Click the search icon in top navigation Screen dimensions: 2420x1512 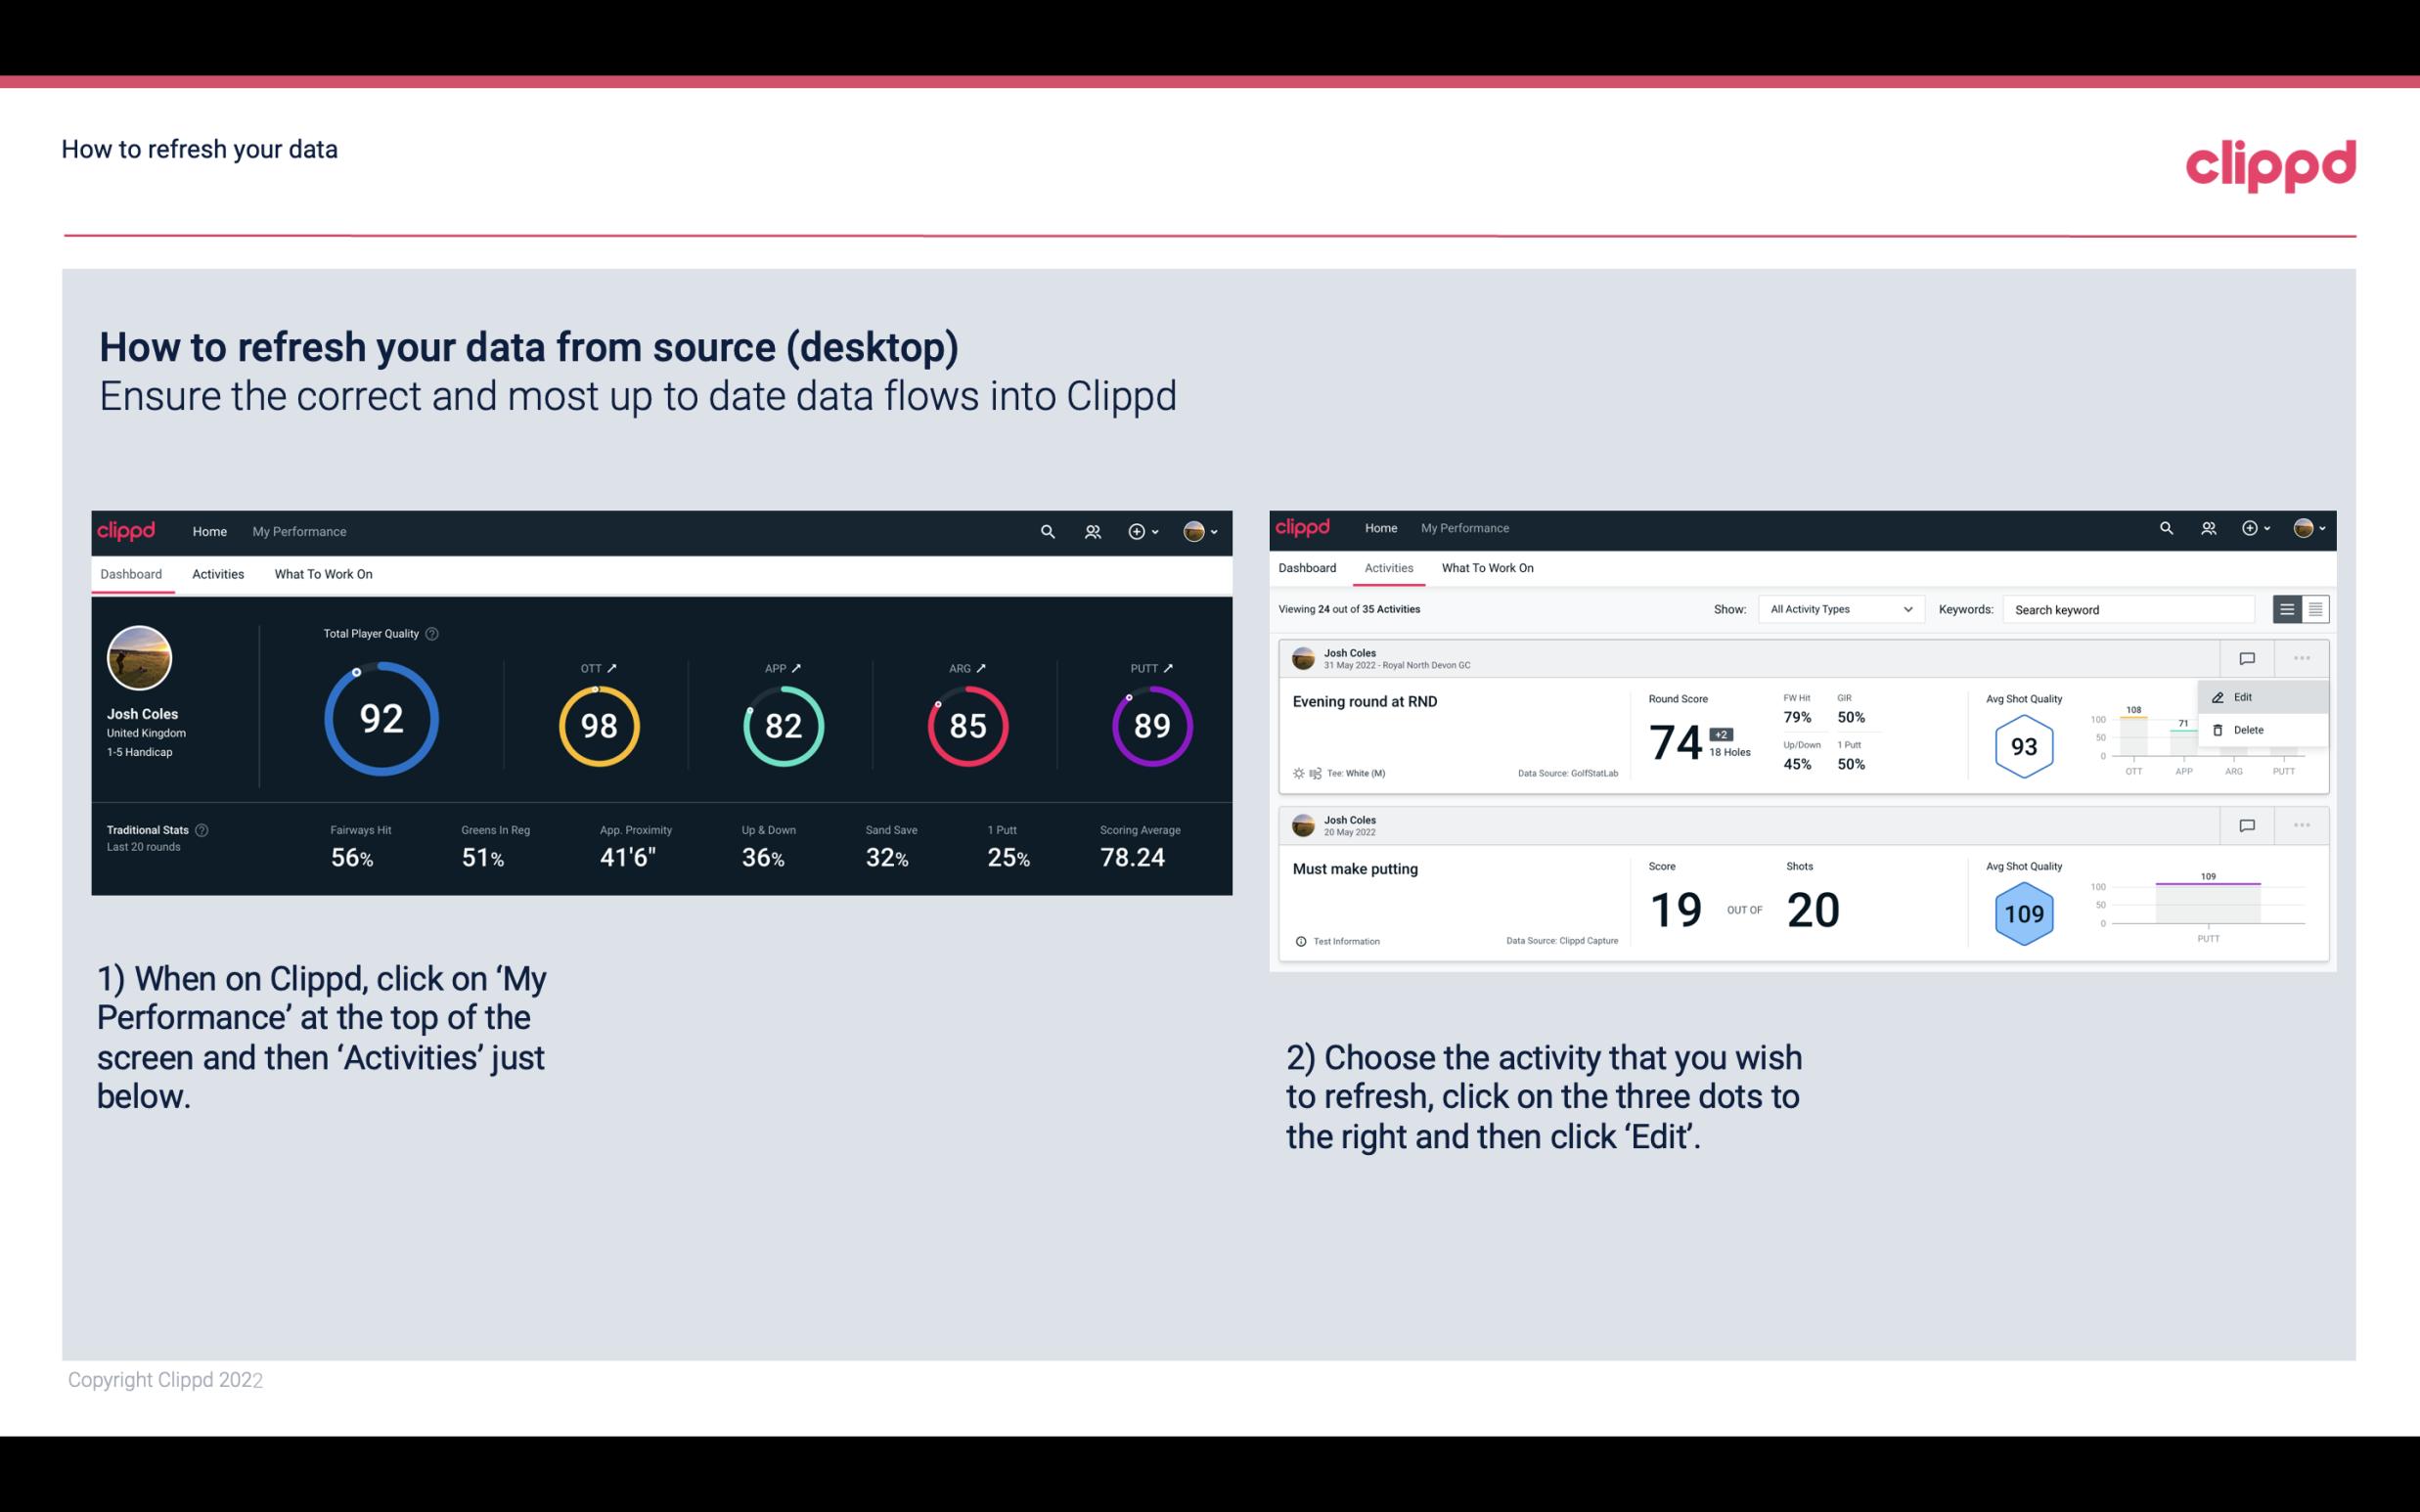coord(1047,531)
